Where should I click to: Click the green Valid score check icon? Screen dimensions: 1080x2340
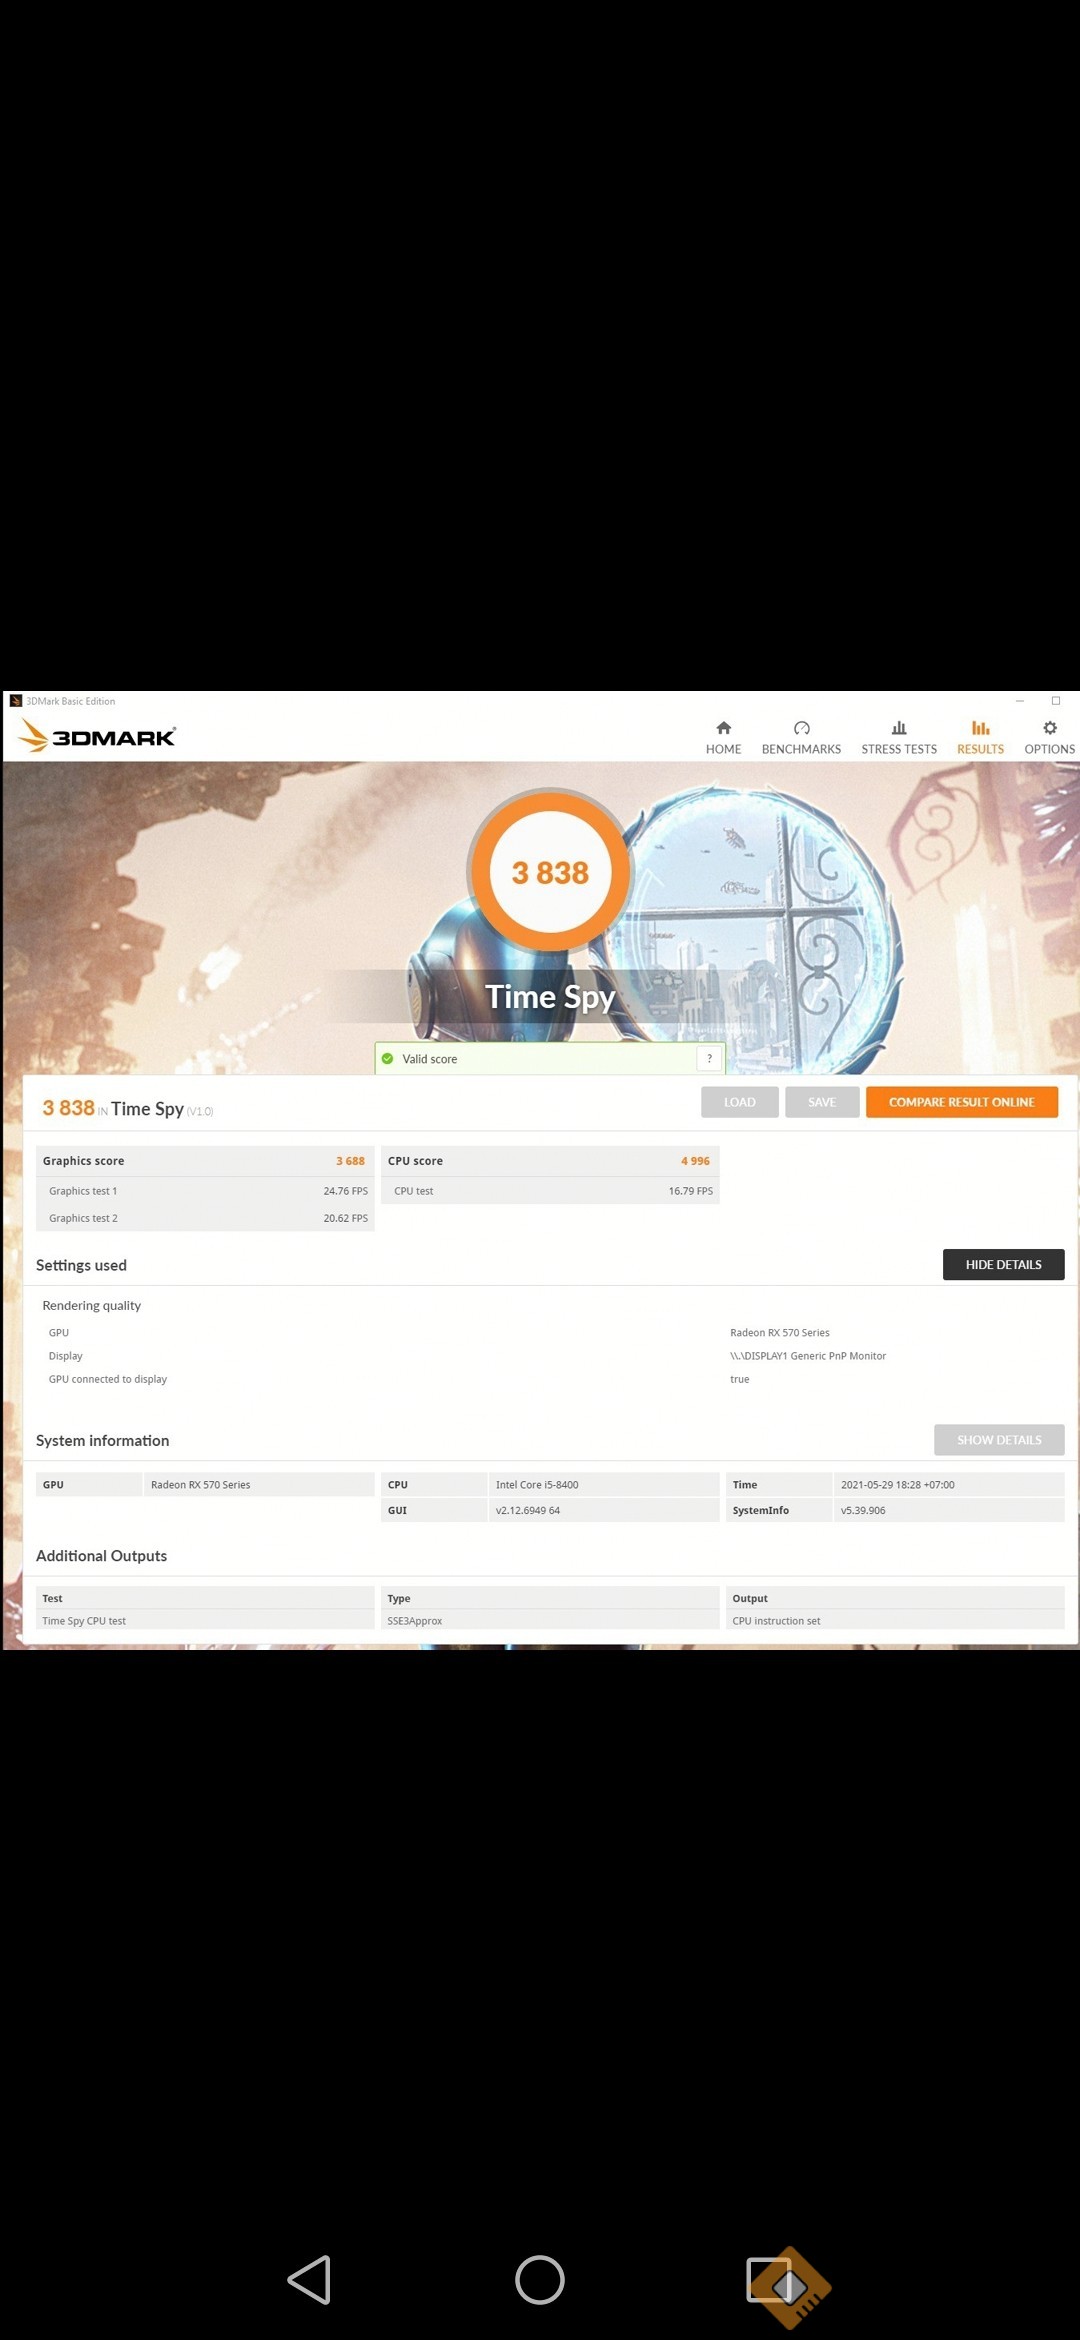(x=388, y=1059)
